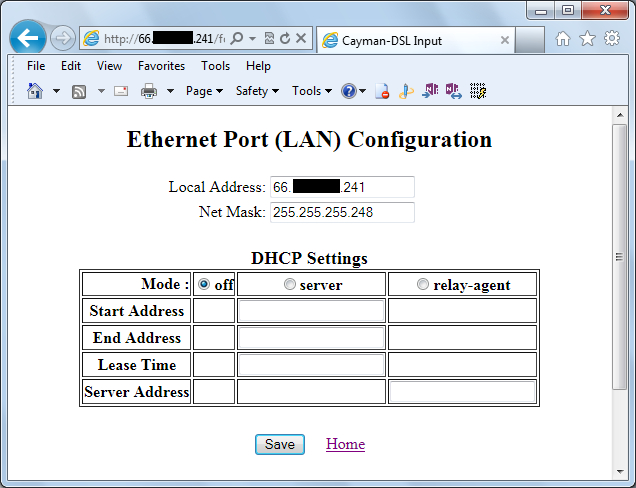The width and height of the screenshot is (636, 488).
Task: Open Favorites using the star icon
Action: pyautogui.click(x=587, y=39)
